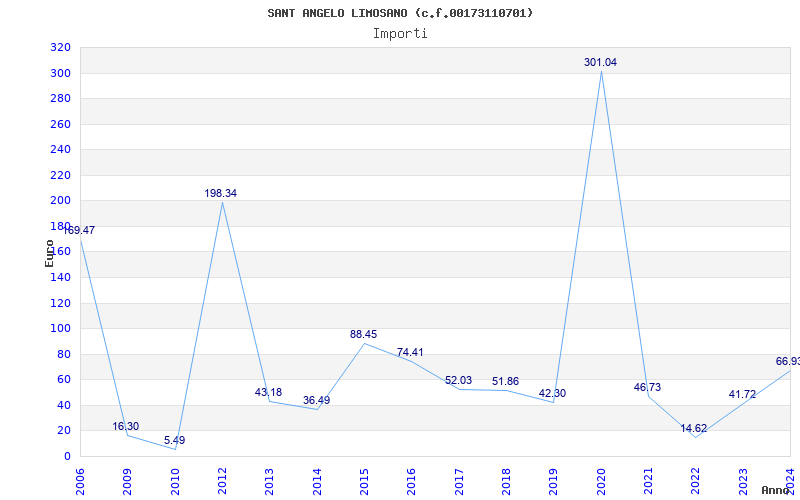Click the 80 y-axis tick label
Screen dimensions: 800x500
coord(64,355)
